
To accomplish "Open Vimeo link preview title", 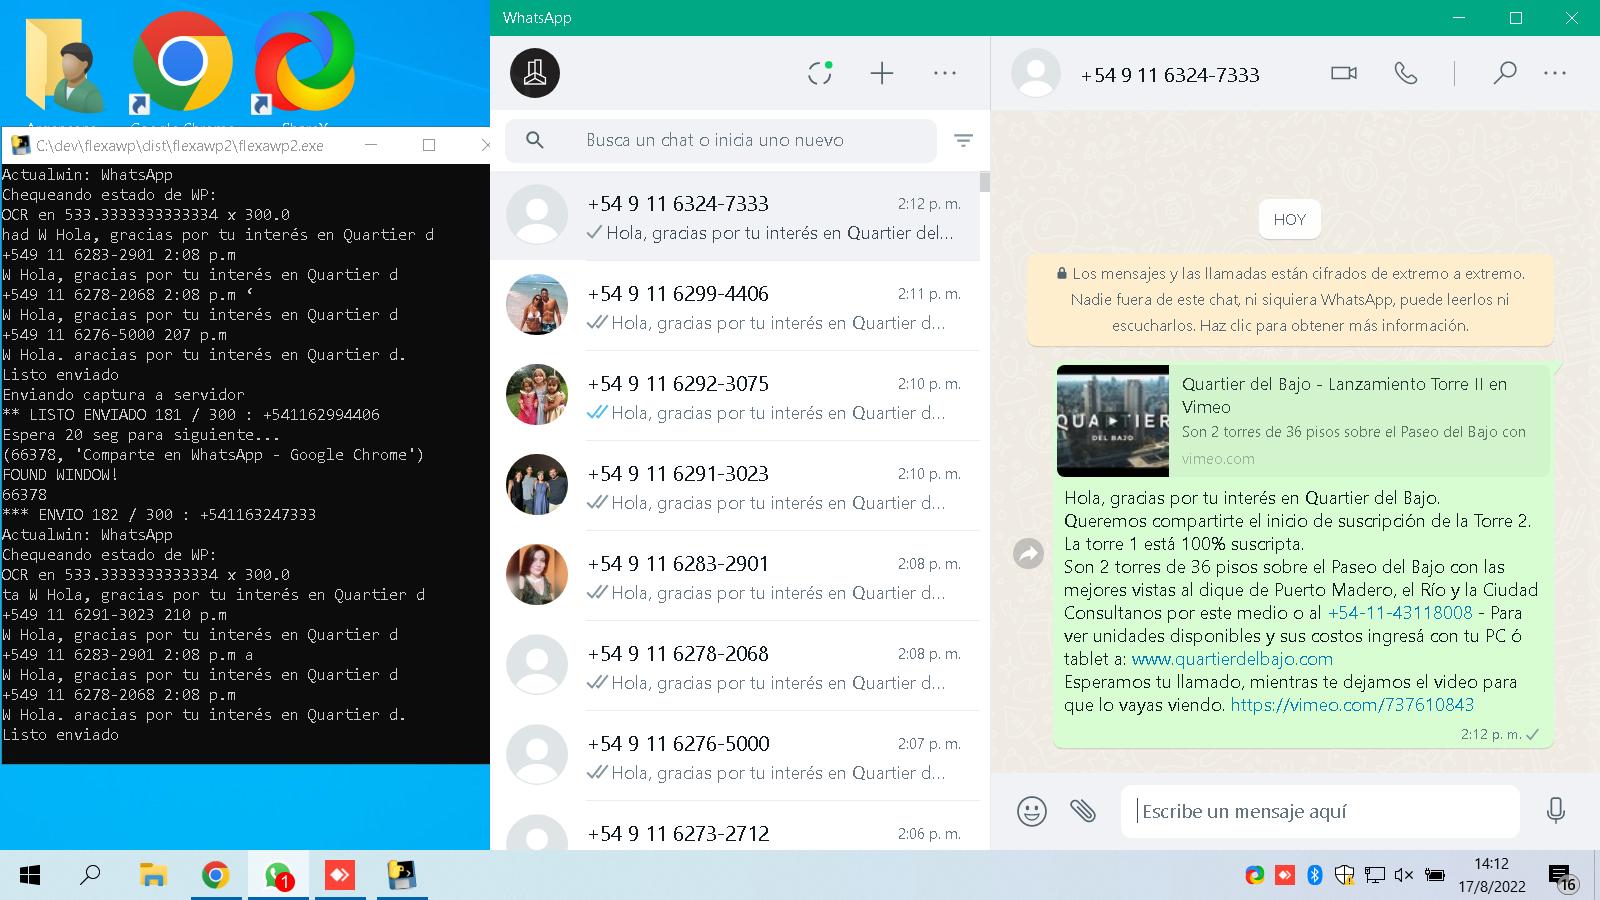I will [1344, 395].
